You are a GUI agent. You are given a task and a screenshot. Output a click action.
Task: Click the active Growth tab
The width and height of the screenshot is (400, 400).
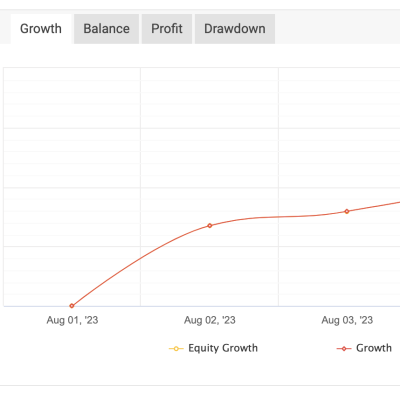[x=41, y=29]
